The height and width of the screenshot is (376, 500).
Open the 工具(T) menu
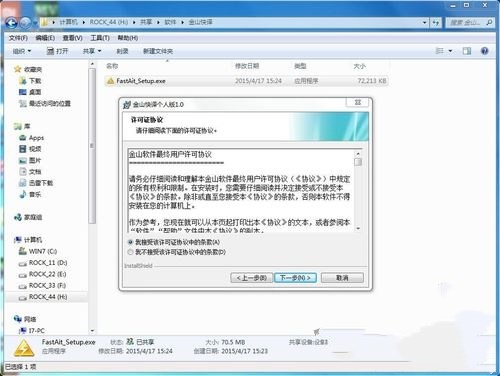(x=100, y=38)
